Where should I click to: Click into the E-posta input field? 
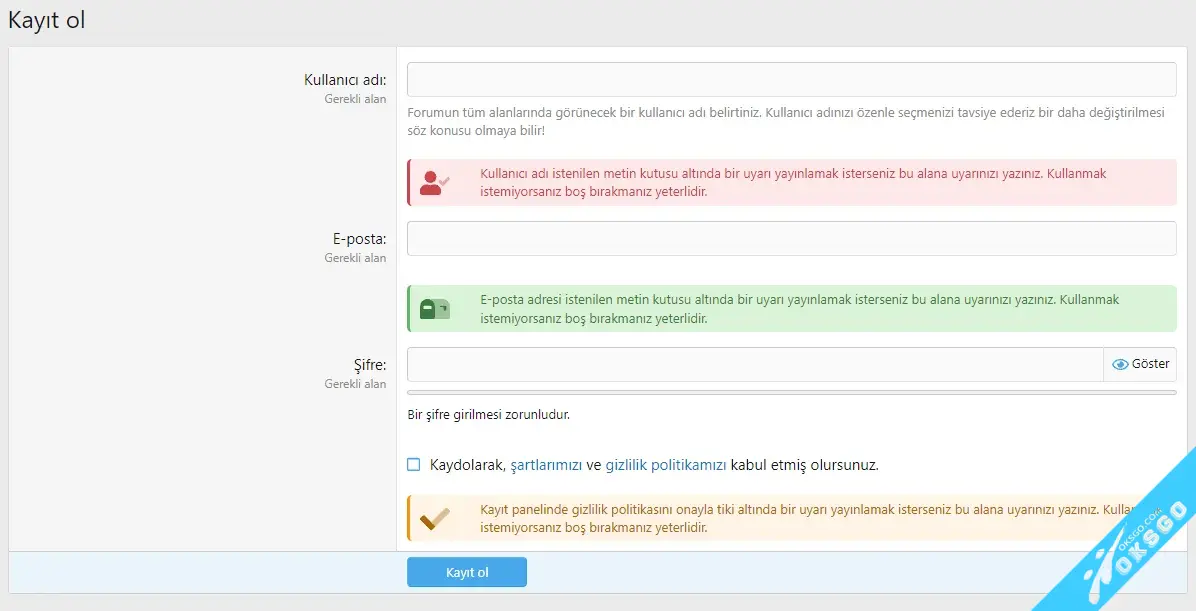pos(791,239)
